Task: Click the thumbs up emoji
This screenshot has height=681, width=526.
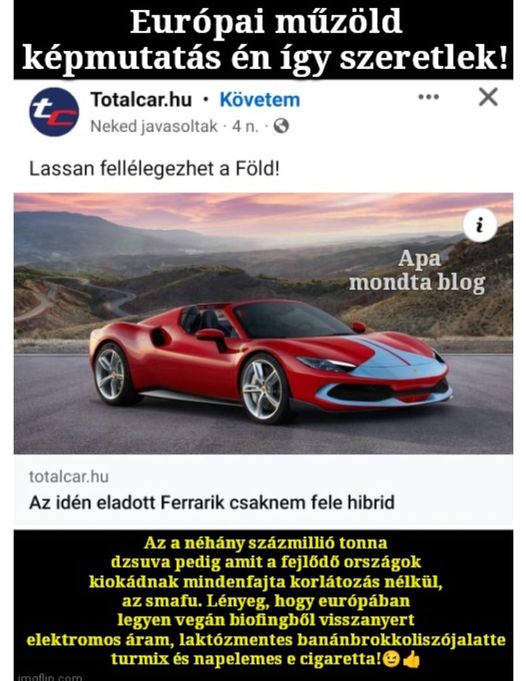Action: (x=411, y=659)
